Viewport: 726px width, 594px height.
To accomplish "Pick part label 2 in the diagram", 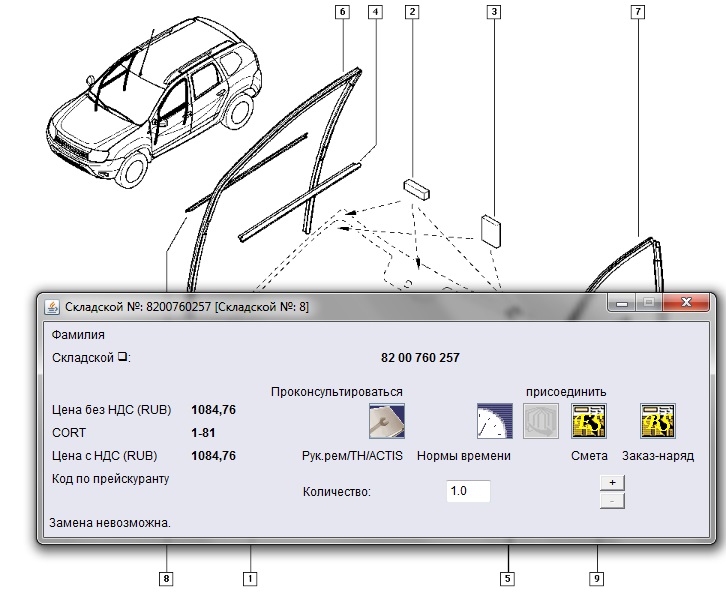I will tap(411, 12).
